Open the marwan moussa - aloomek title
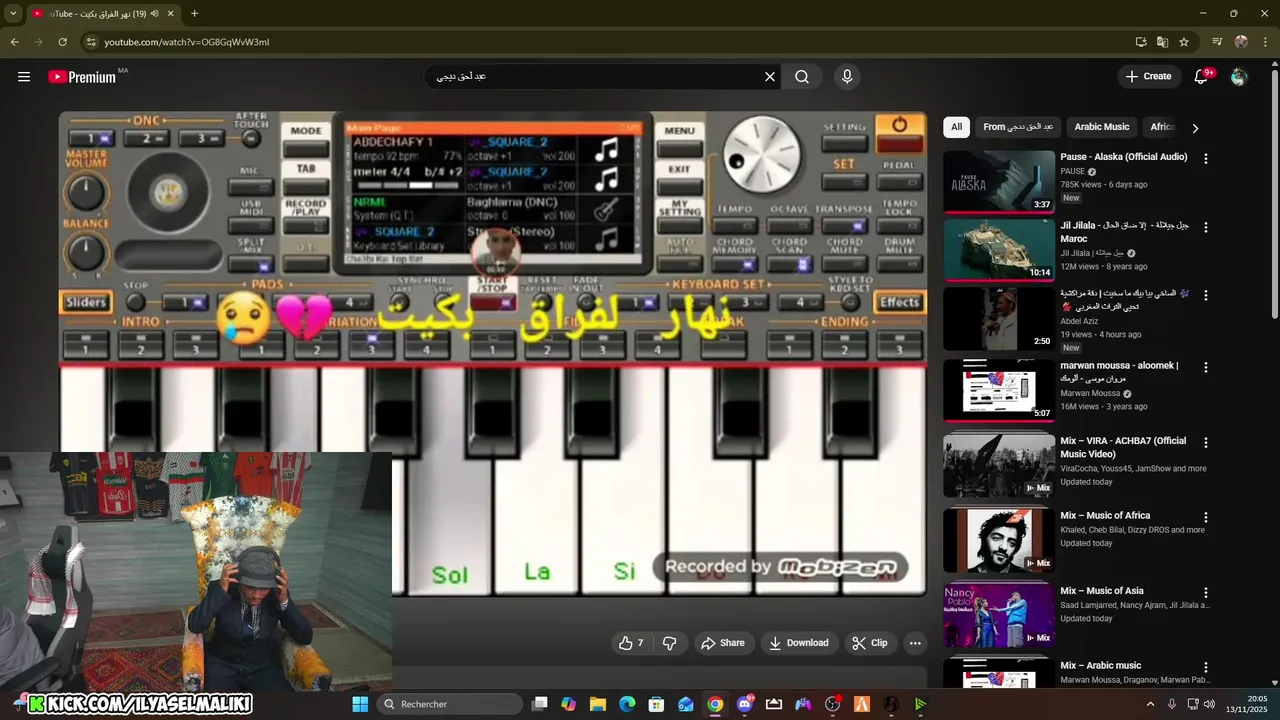The height and width of the screenshot is (720, 1280). pos(1120,372)
